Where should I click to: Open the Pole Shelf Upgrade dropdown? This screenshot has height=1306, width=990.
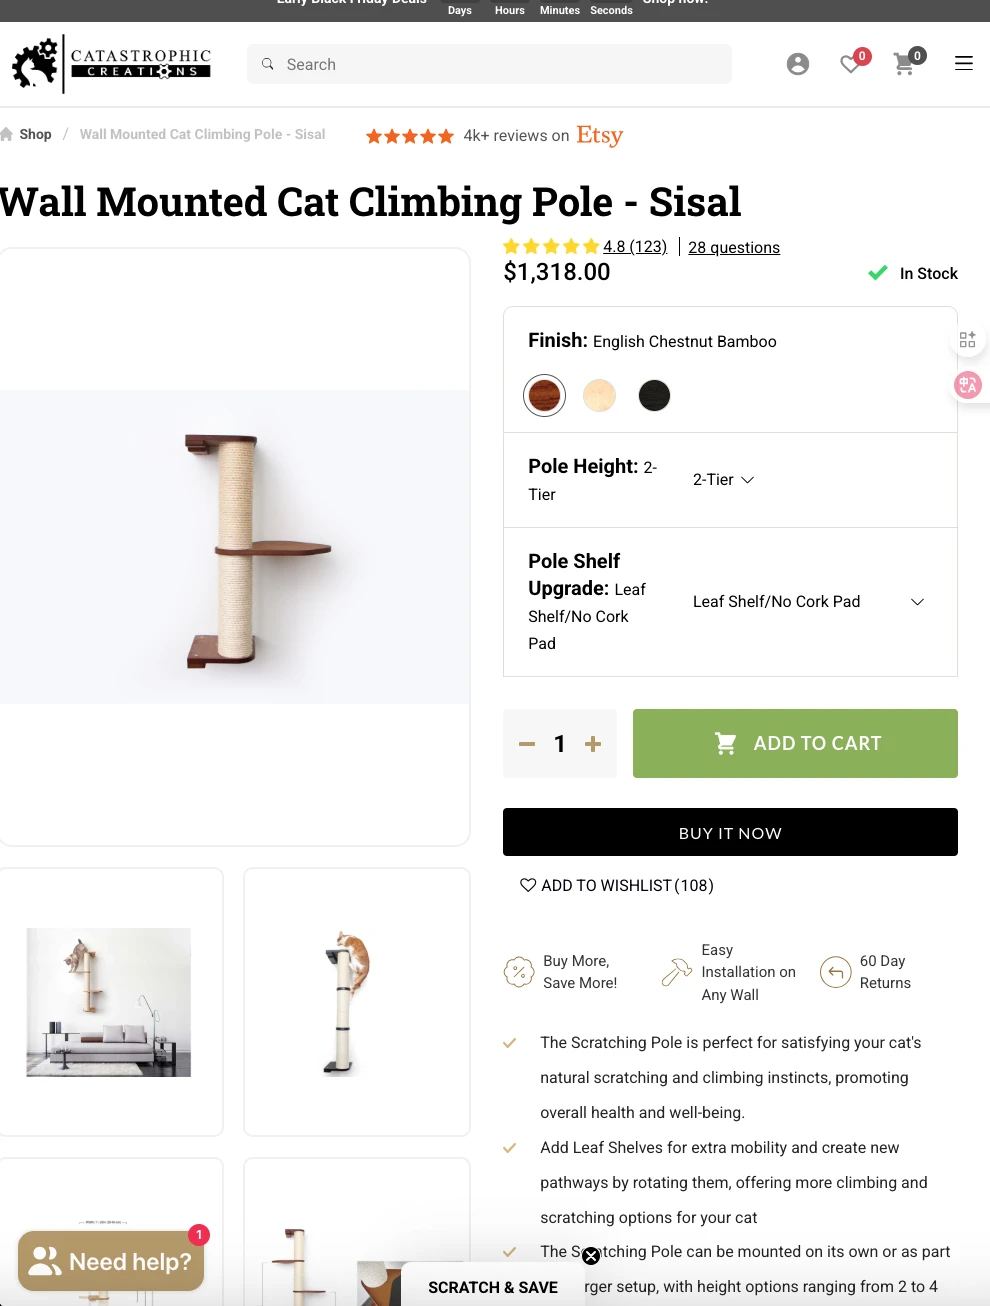pyautogui.click(x=808, y=602)
